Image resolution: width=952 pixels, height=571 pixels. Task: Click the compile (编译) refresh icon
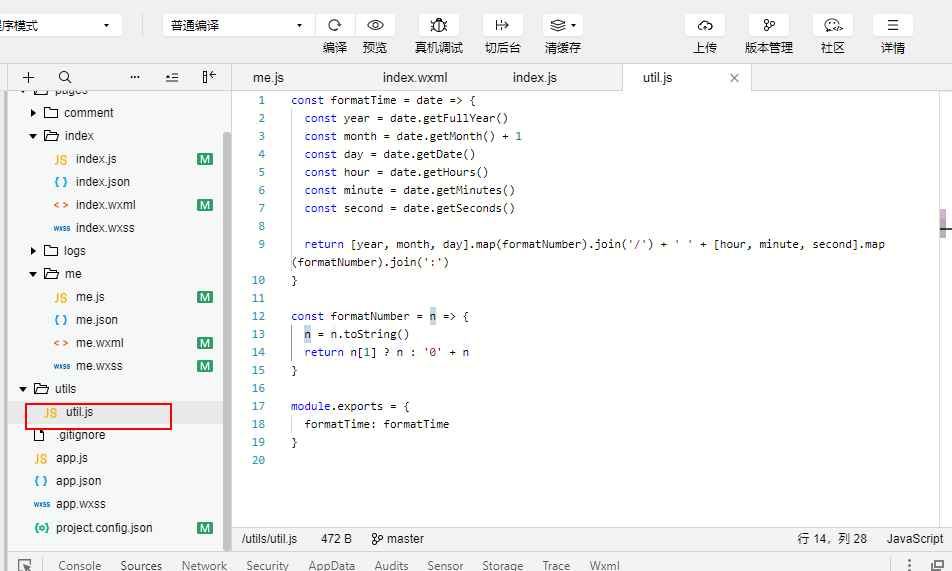pyautogui.click(x=335, y=26)
